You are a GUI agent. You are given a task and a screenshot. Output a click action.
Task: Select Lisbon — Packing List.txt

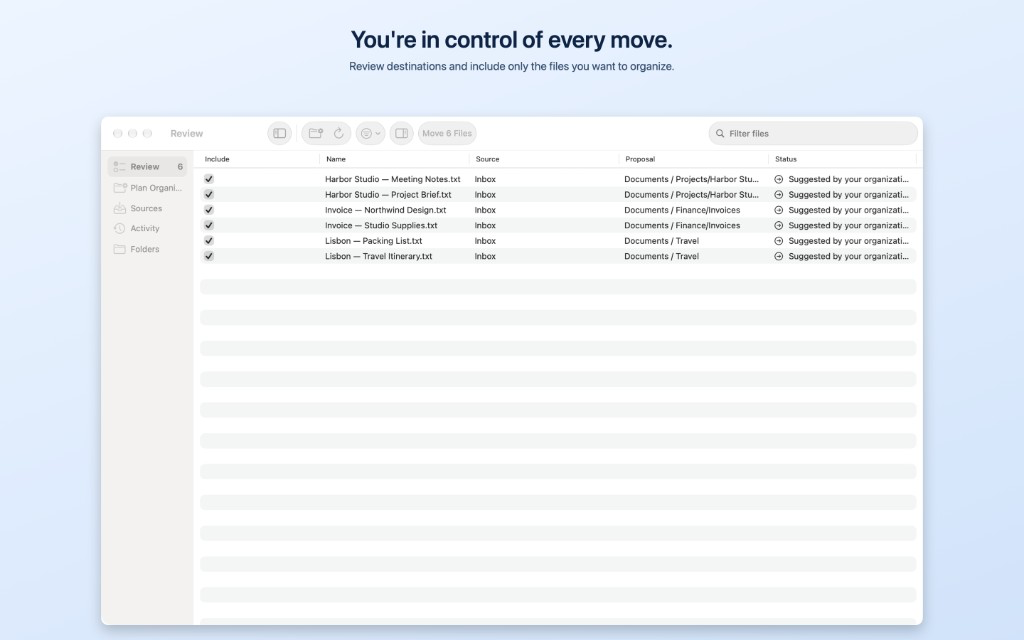click(374, 240)
